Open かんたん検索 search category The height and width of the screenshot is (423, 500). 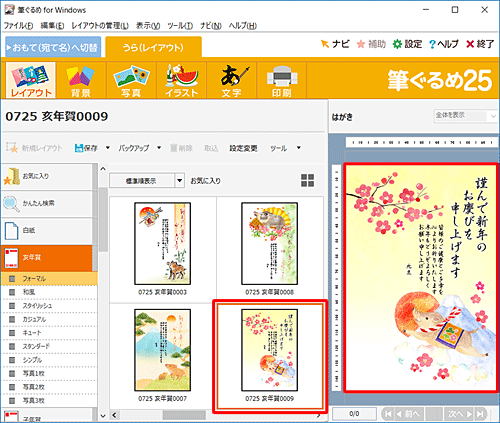pos(47,203)
